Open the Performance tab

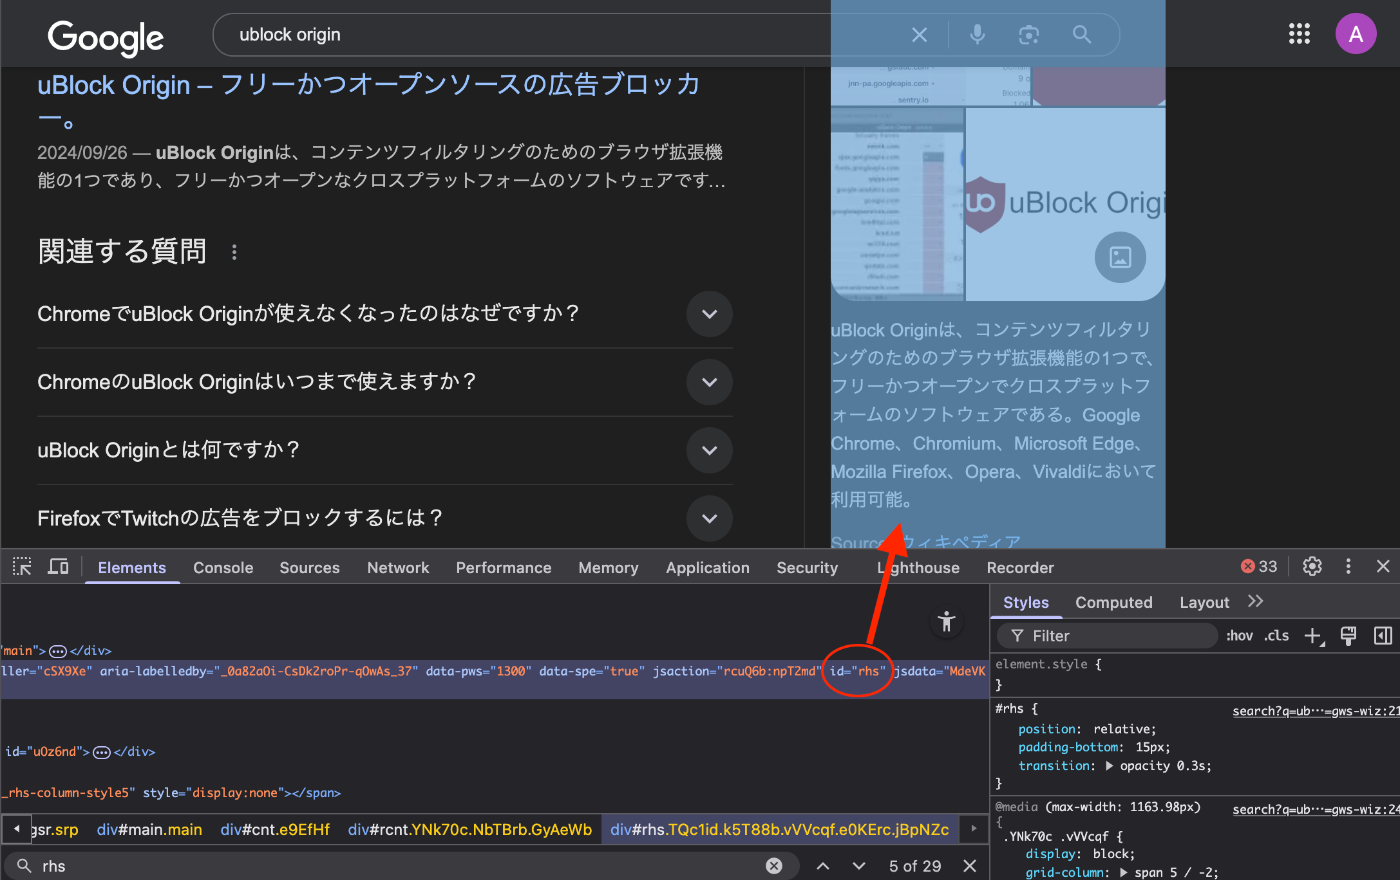pyautogui.click(x=504, y=567)
